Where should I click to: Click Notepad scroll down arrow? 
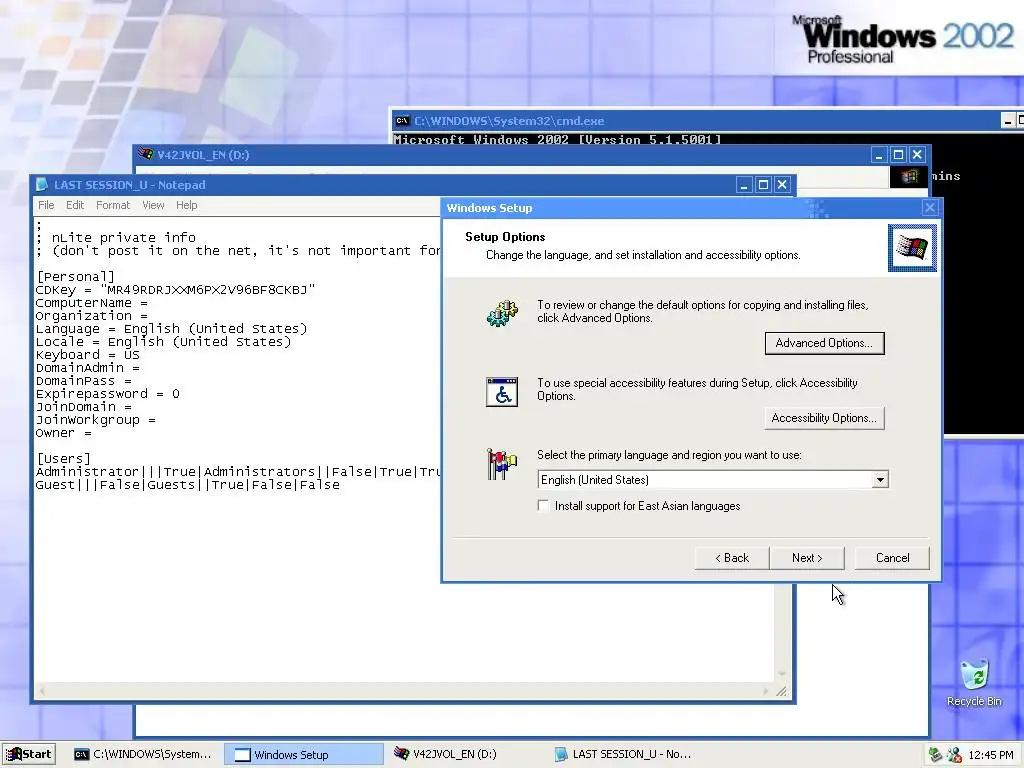point(782,673)
